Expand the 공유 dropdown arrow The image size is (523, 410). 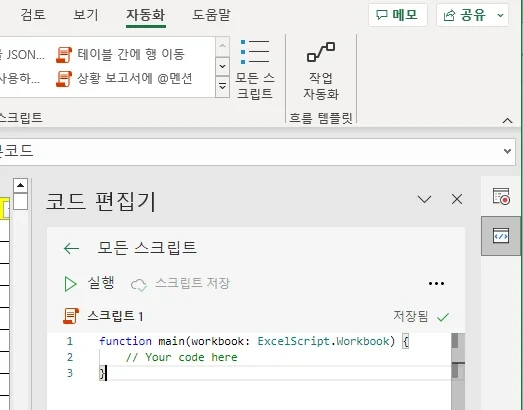point(500,15)
